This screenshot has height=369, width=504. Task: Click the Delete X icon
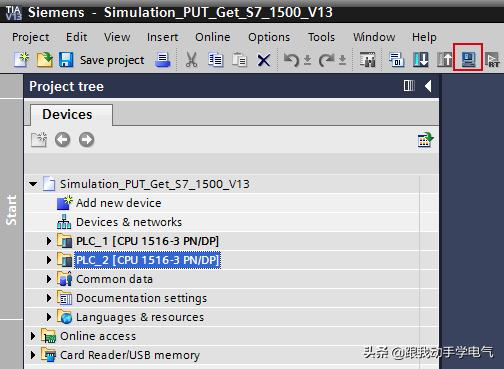(x=264, y=61)
